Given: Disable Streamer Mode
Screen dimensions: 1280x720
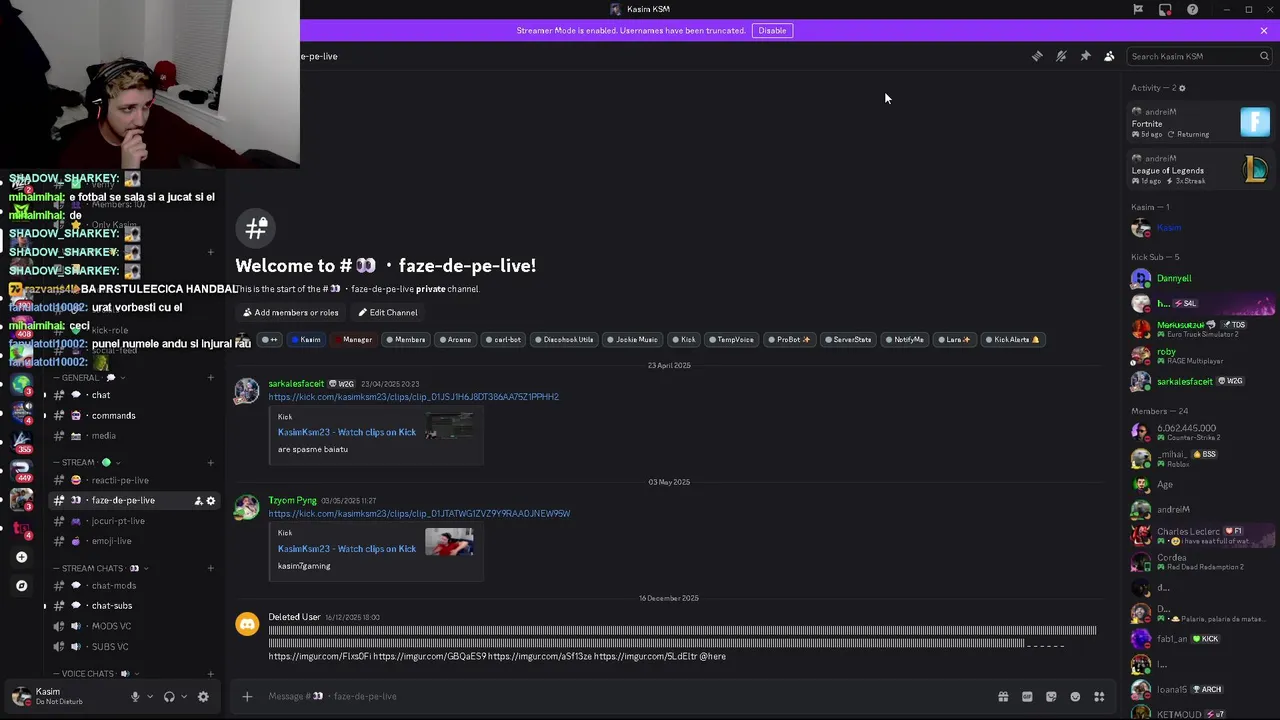Looking at the screenshot, I should pyautogui.click(x=772, y=30).
